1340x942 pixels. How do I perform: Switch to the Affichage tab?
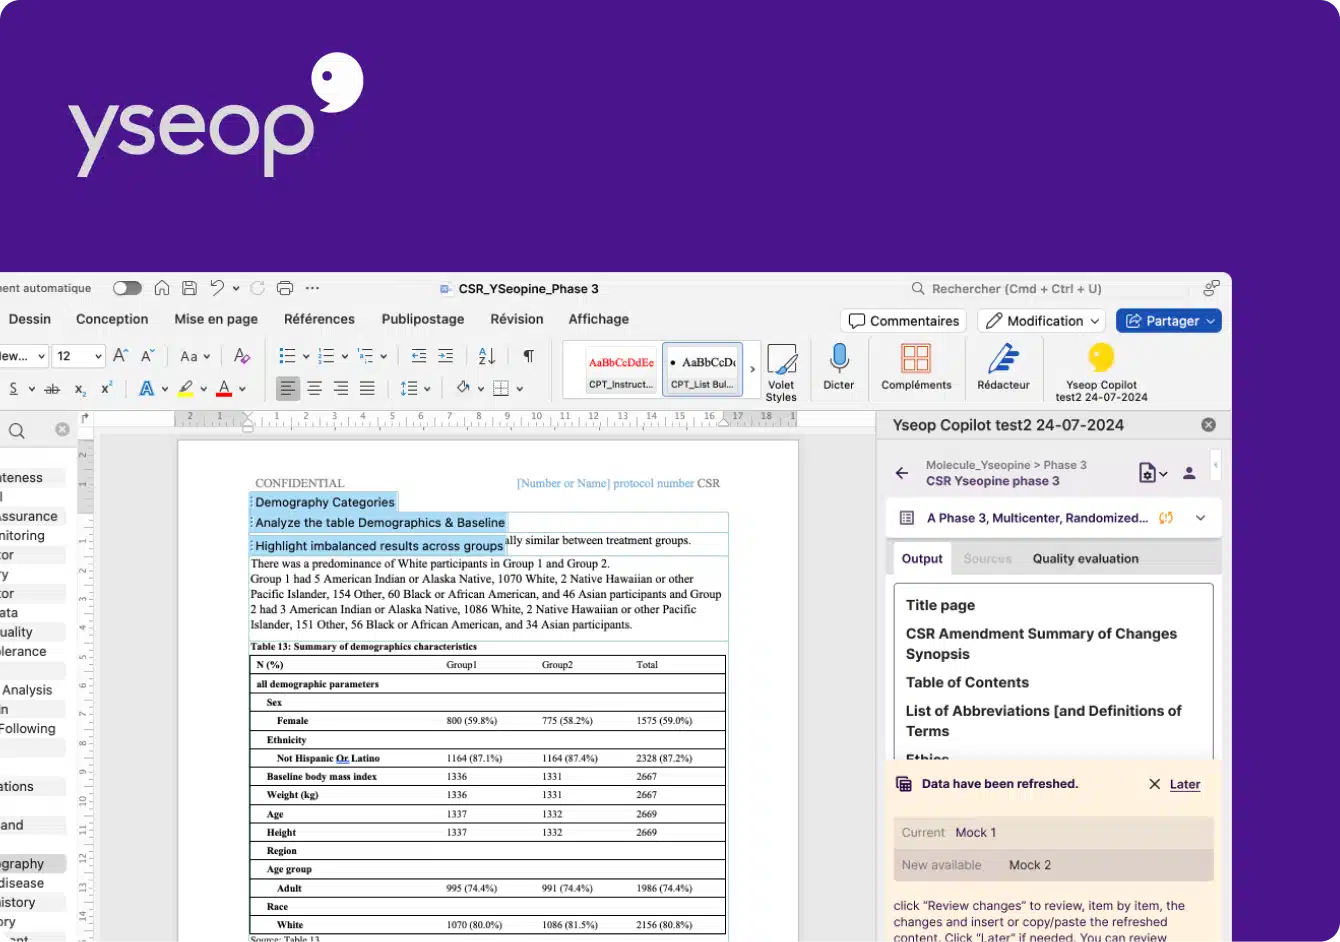click(x=599, y=319)
